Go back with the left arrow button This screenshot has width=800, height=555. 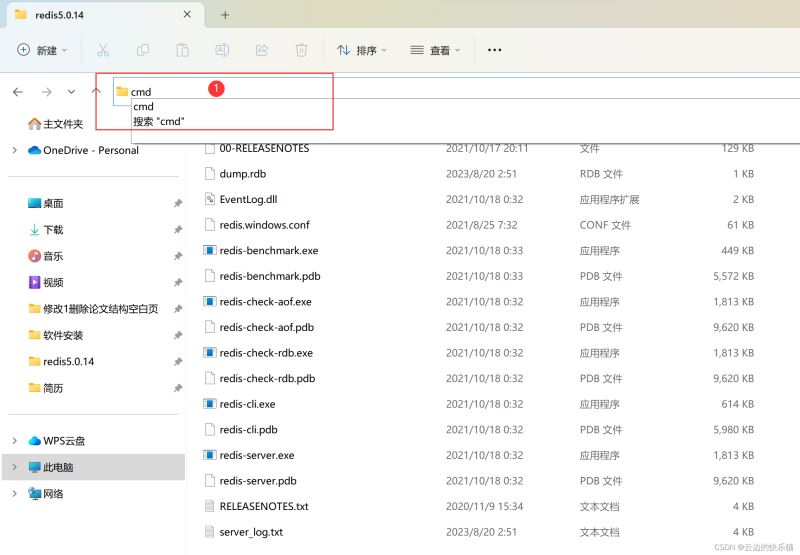click(18, 91)
